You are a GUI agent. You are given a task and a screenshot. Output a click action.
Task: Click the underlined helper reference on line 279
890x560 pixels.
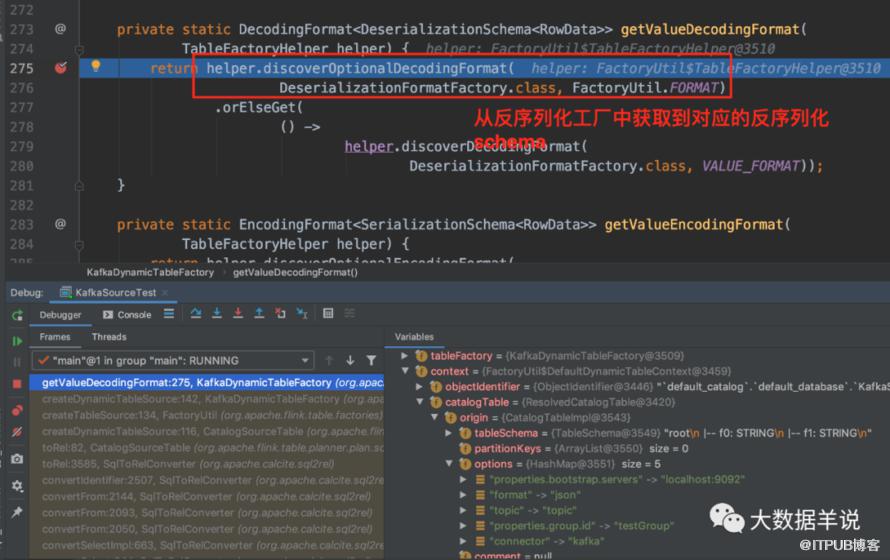pos(368,146)
